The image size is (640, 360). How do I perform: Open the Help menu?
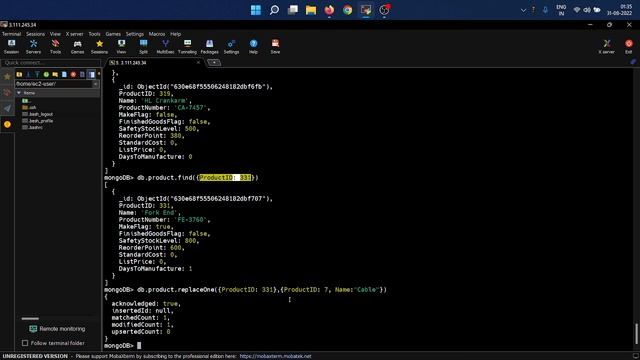176,34
